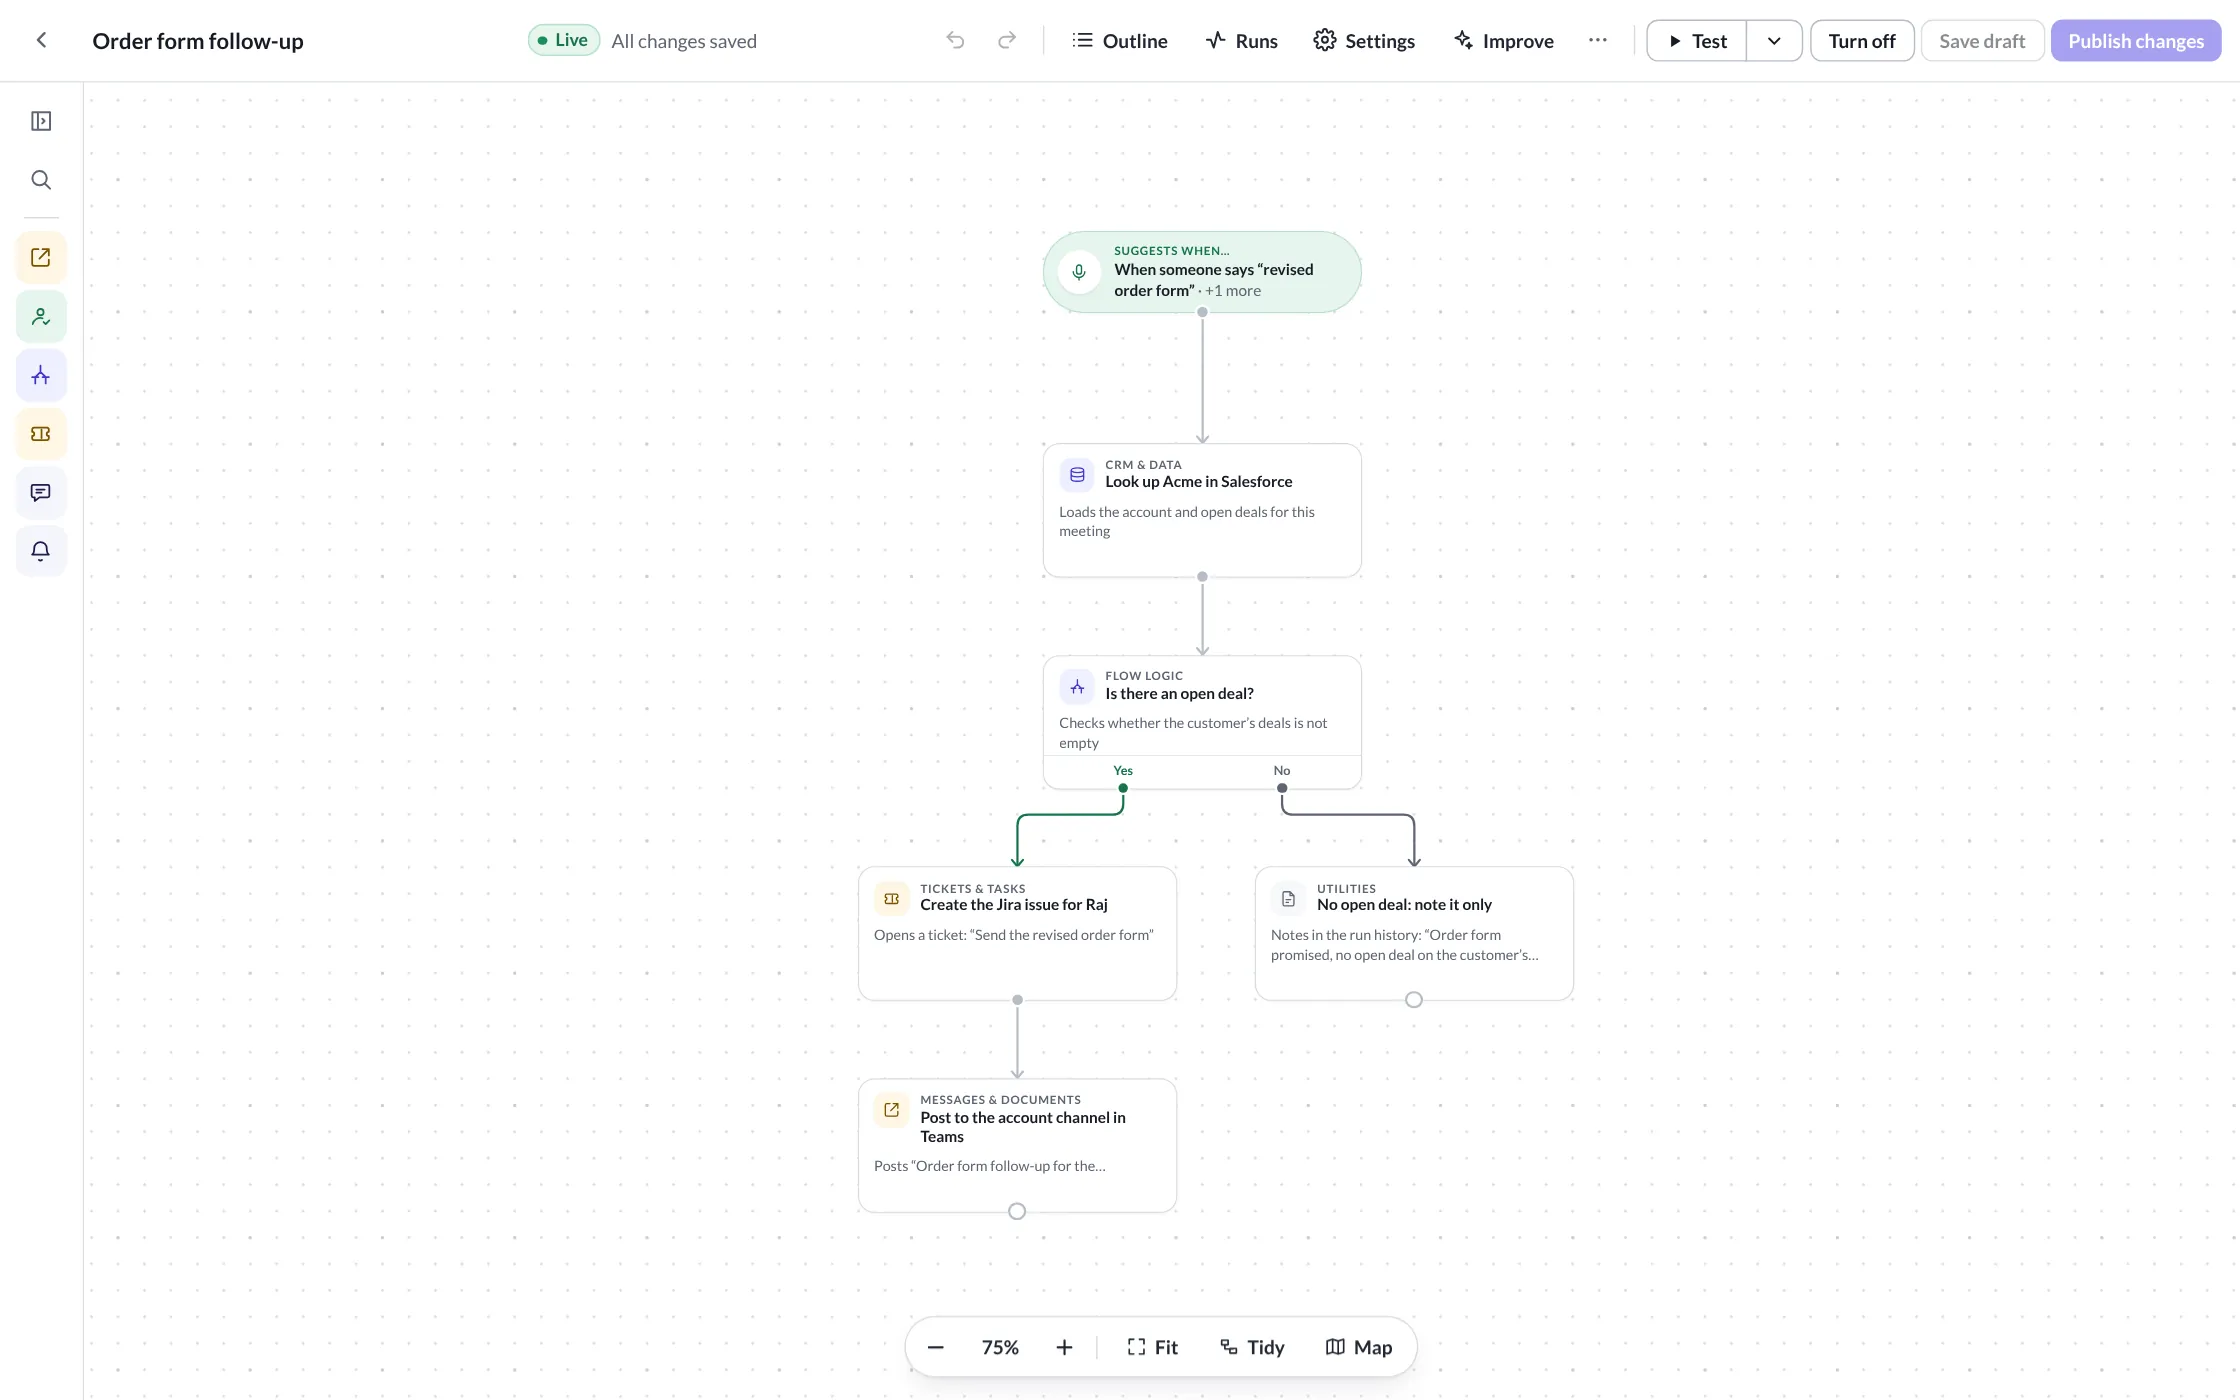The width and height of the screenshot is (2240, 1400).
Task: Toggle the side panel icon
Action: [41, 121]
